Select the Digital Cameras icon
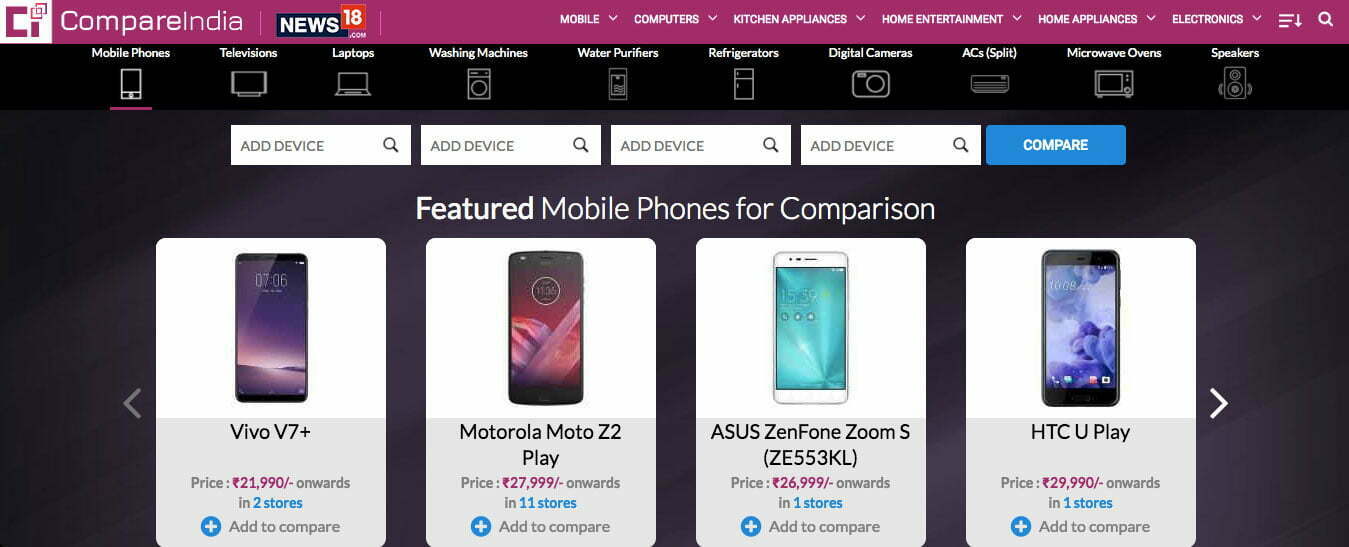 (x=870, y=83)
